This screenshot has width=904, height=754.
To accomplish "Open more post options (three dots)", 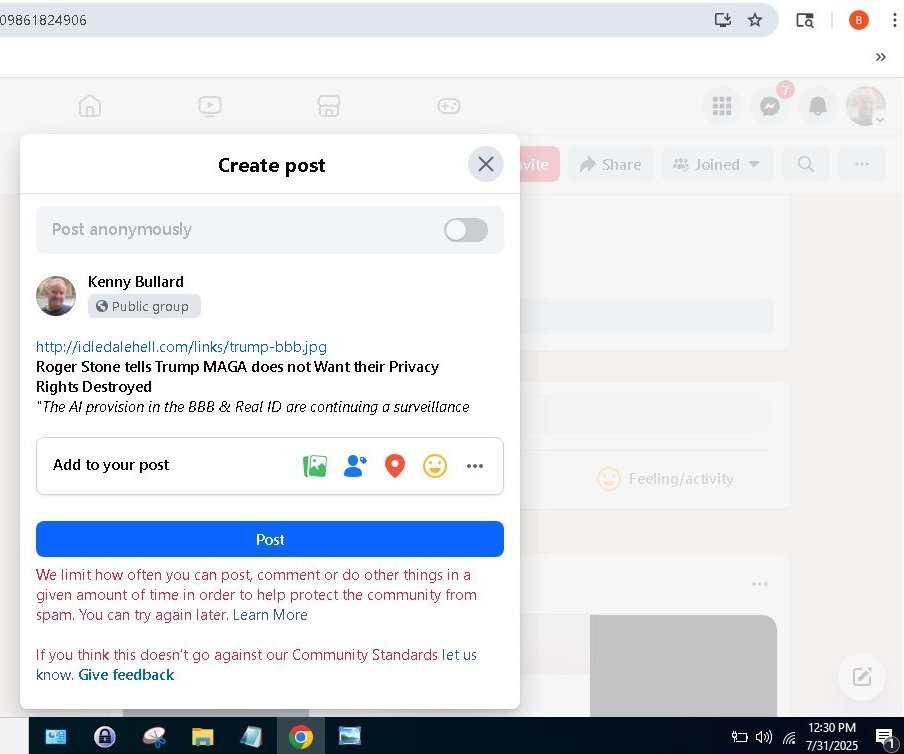I will pos(475,466).
